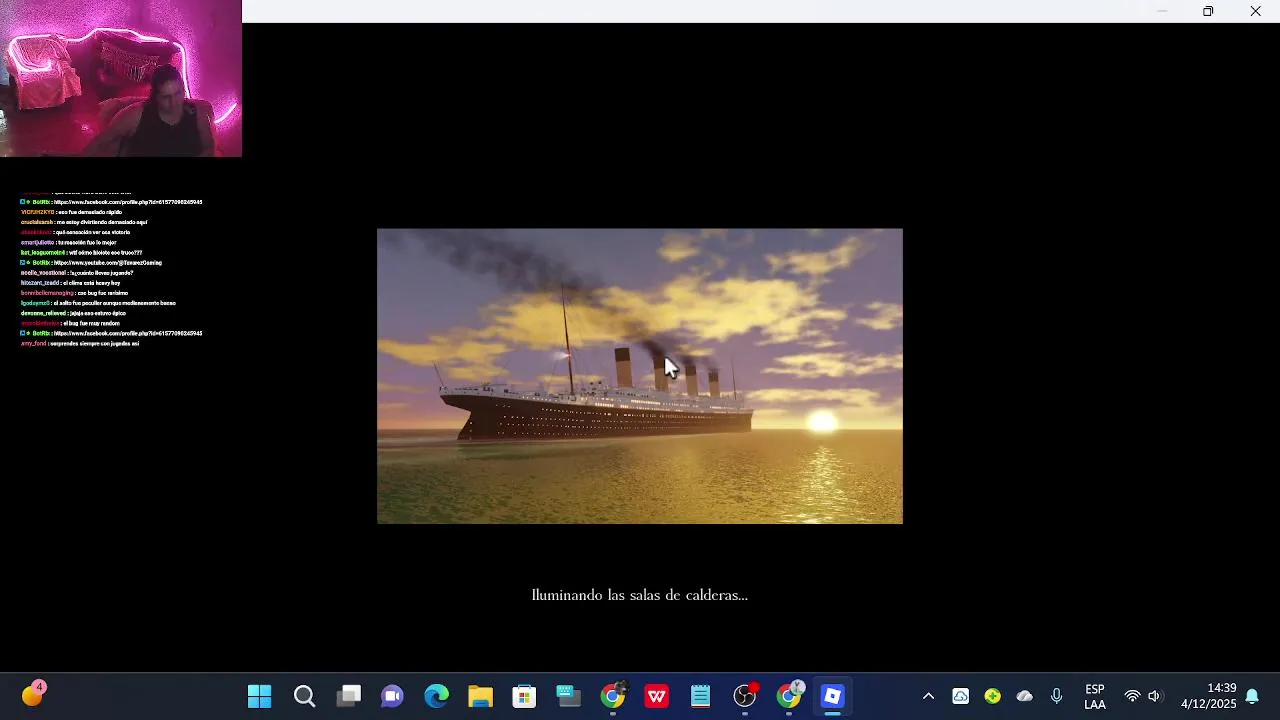This screenshot has width=1280, height=720.
Task: Open taskbar Search magnifier
Action: tap(304, 696)
